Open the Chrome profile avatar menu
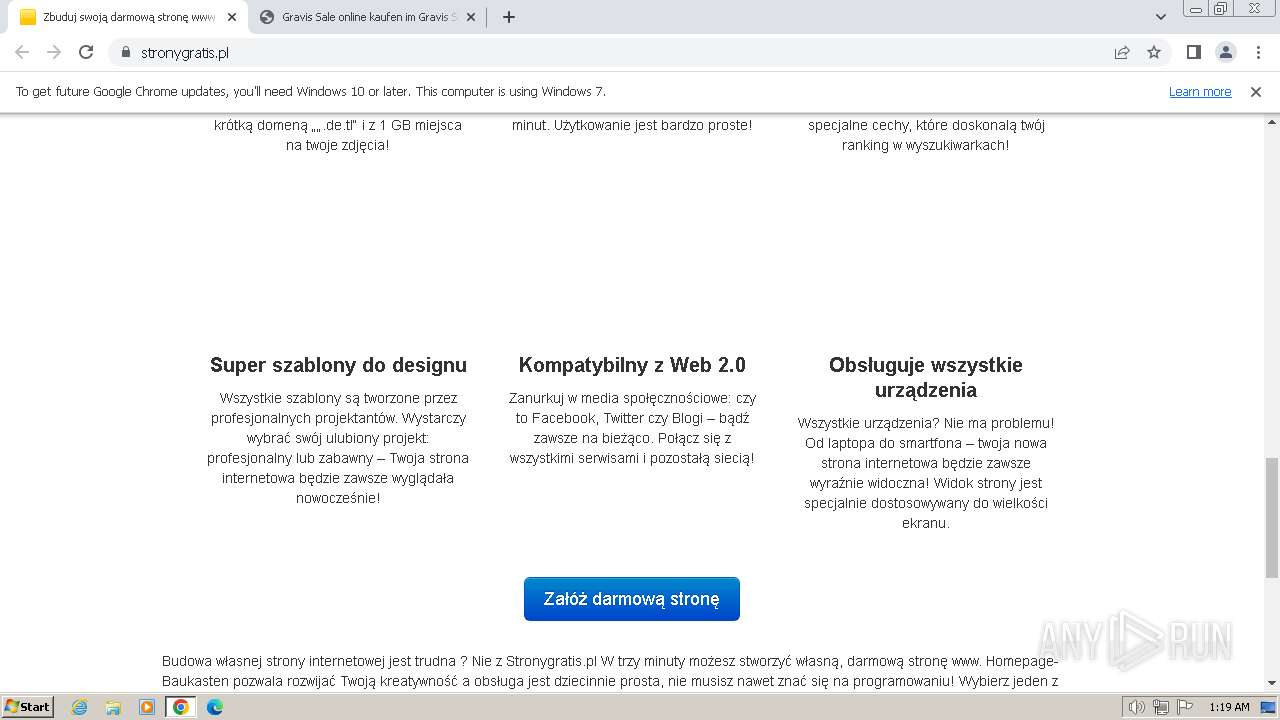 tap(1225, 52)
